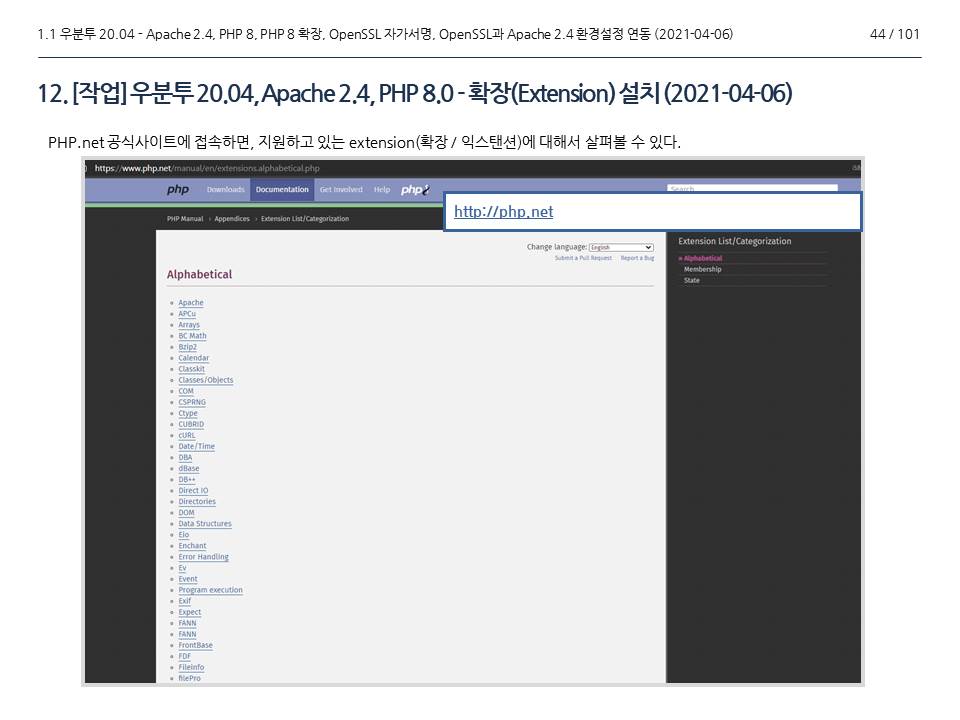Open the cURL extension link
The width and height of the screenshot is (960, 720).
[187, 435]
